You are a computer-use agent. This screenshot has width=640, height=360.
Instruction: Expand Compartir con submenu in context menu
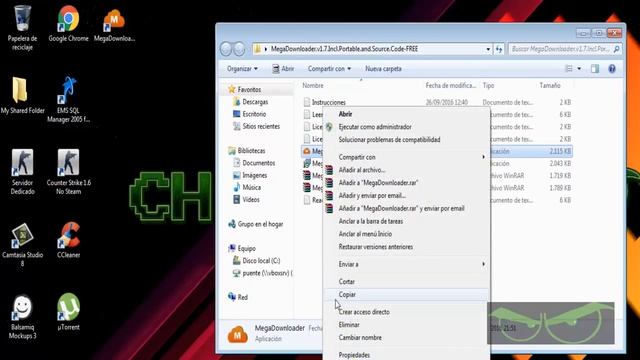(x=408, y=157)
